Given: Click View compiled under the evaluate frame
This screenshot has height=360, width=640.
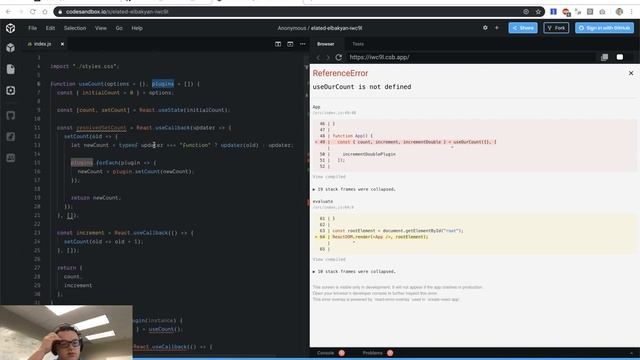Looking at the screenshot, I should coord(329,259).
